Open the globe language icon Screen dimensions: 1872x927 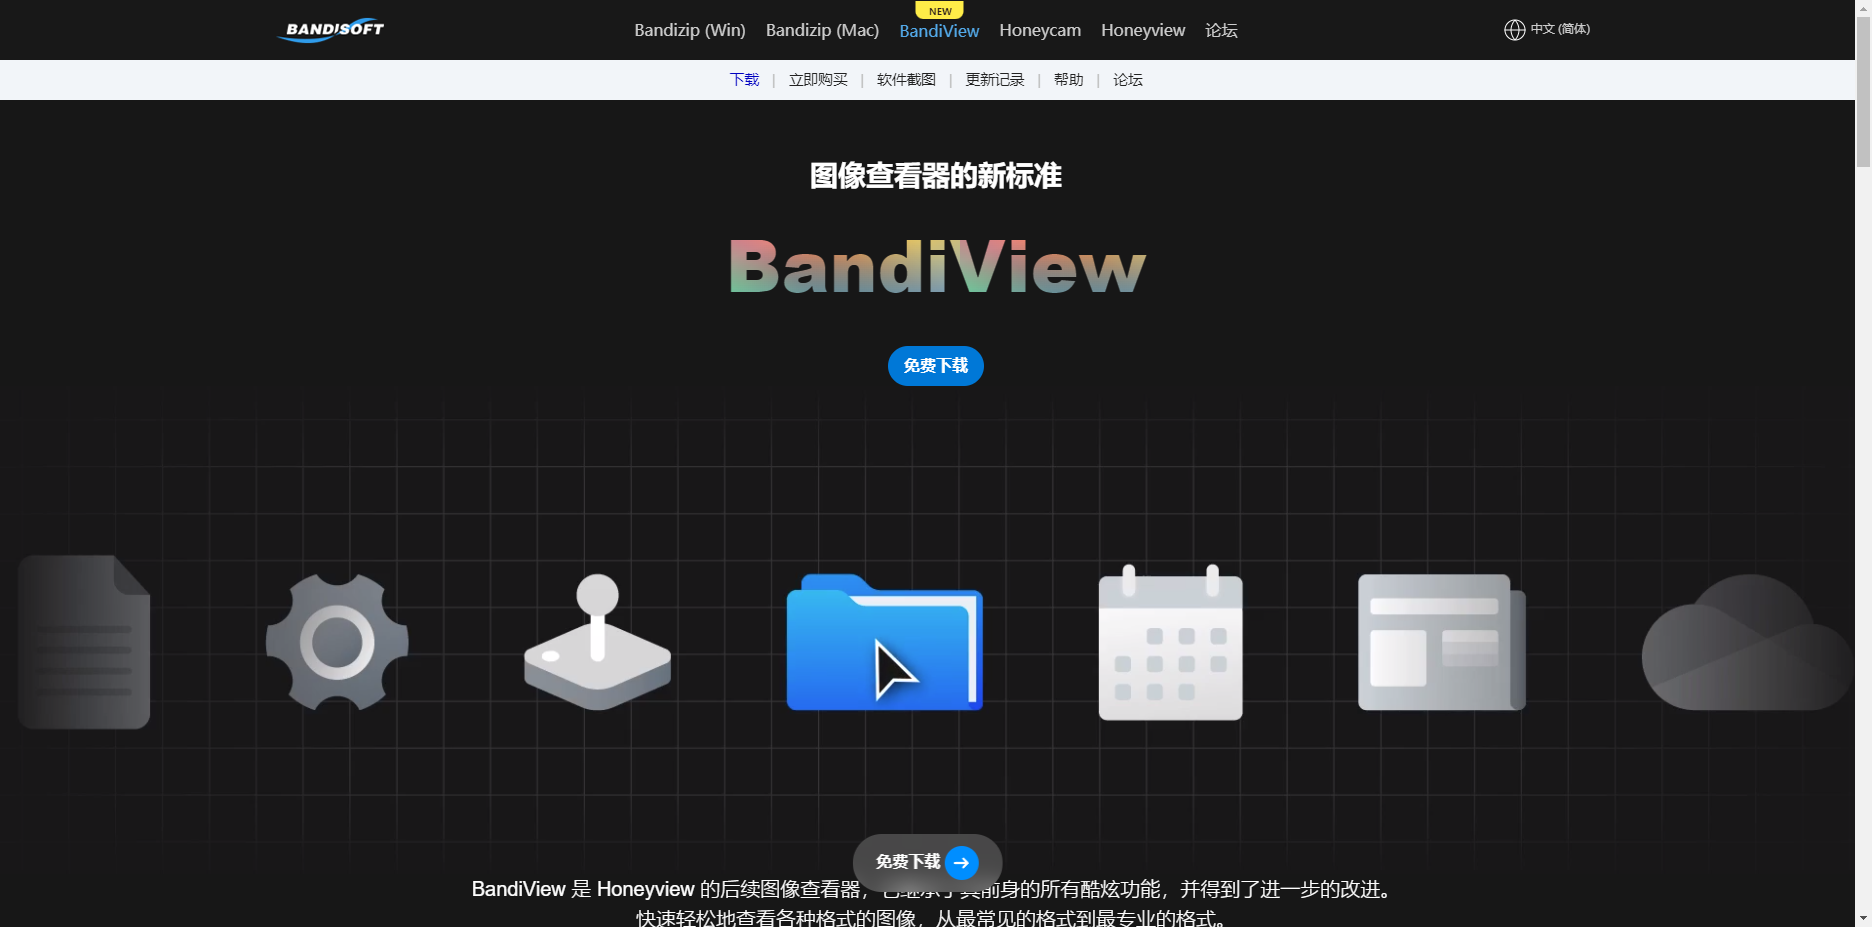coord(1514,30)
